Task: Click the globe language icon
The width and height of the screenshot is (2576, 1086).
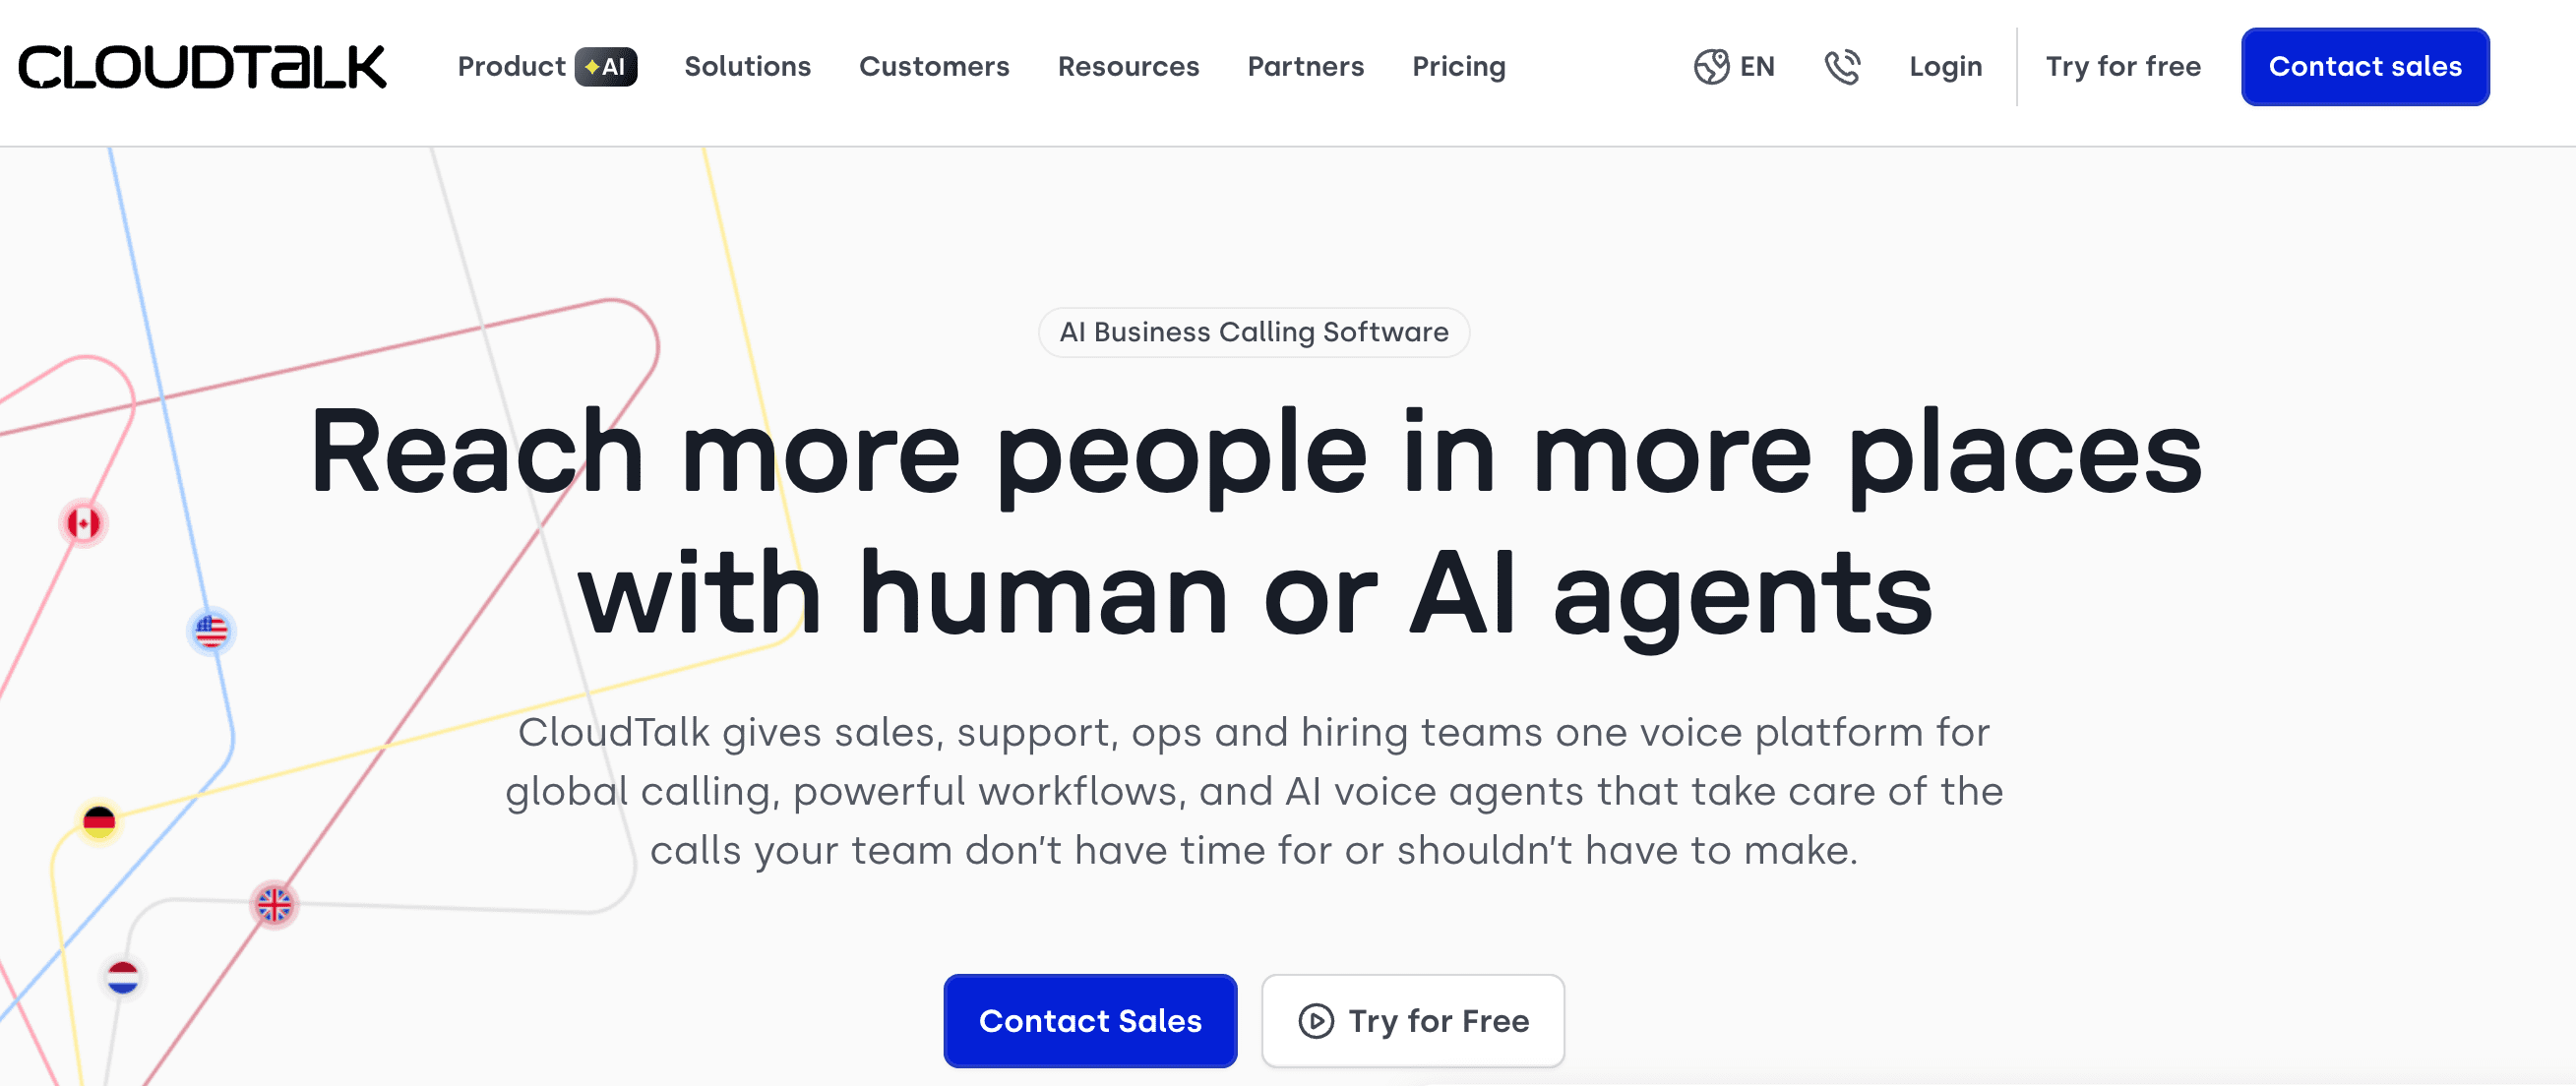Action: [1711, 67]
